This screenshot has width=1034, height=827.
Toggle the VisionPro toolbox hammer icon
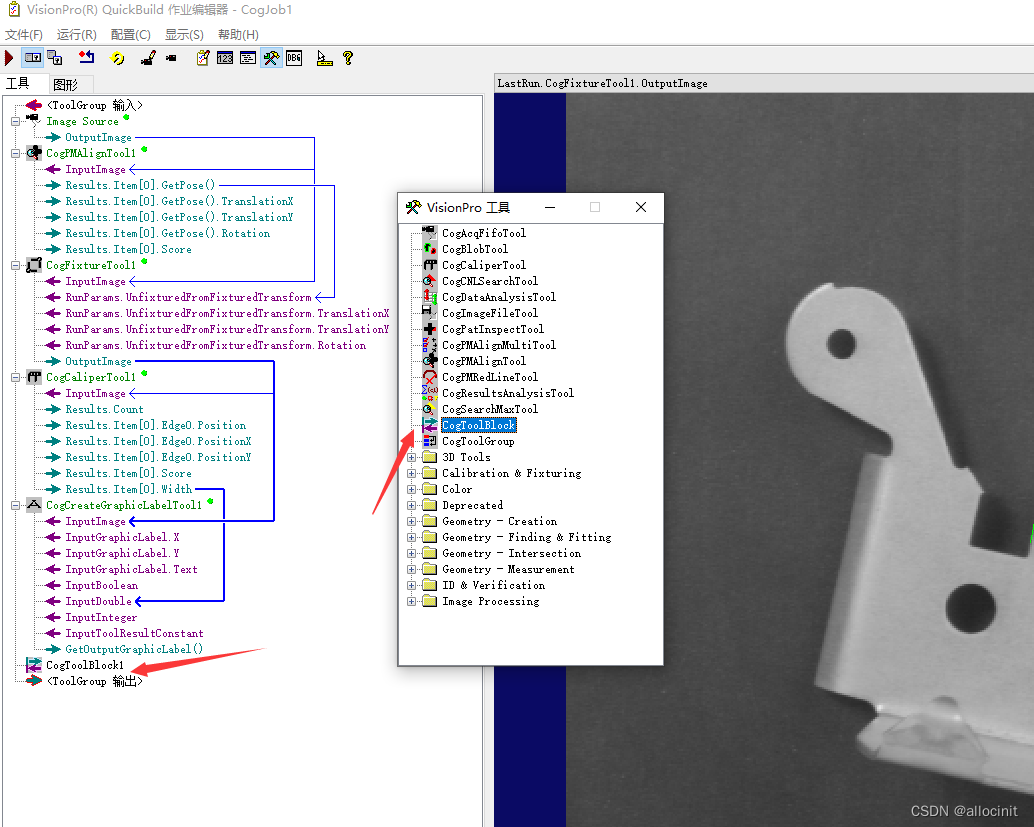(x=271, y=58)
